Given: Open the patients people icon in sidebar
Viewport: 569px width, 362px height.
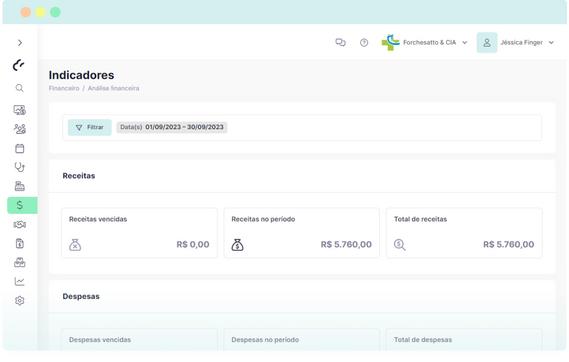Looking at the screenshot, I should 20,129.
